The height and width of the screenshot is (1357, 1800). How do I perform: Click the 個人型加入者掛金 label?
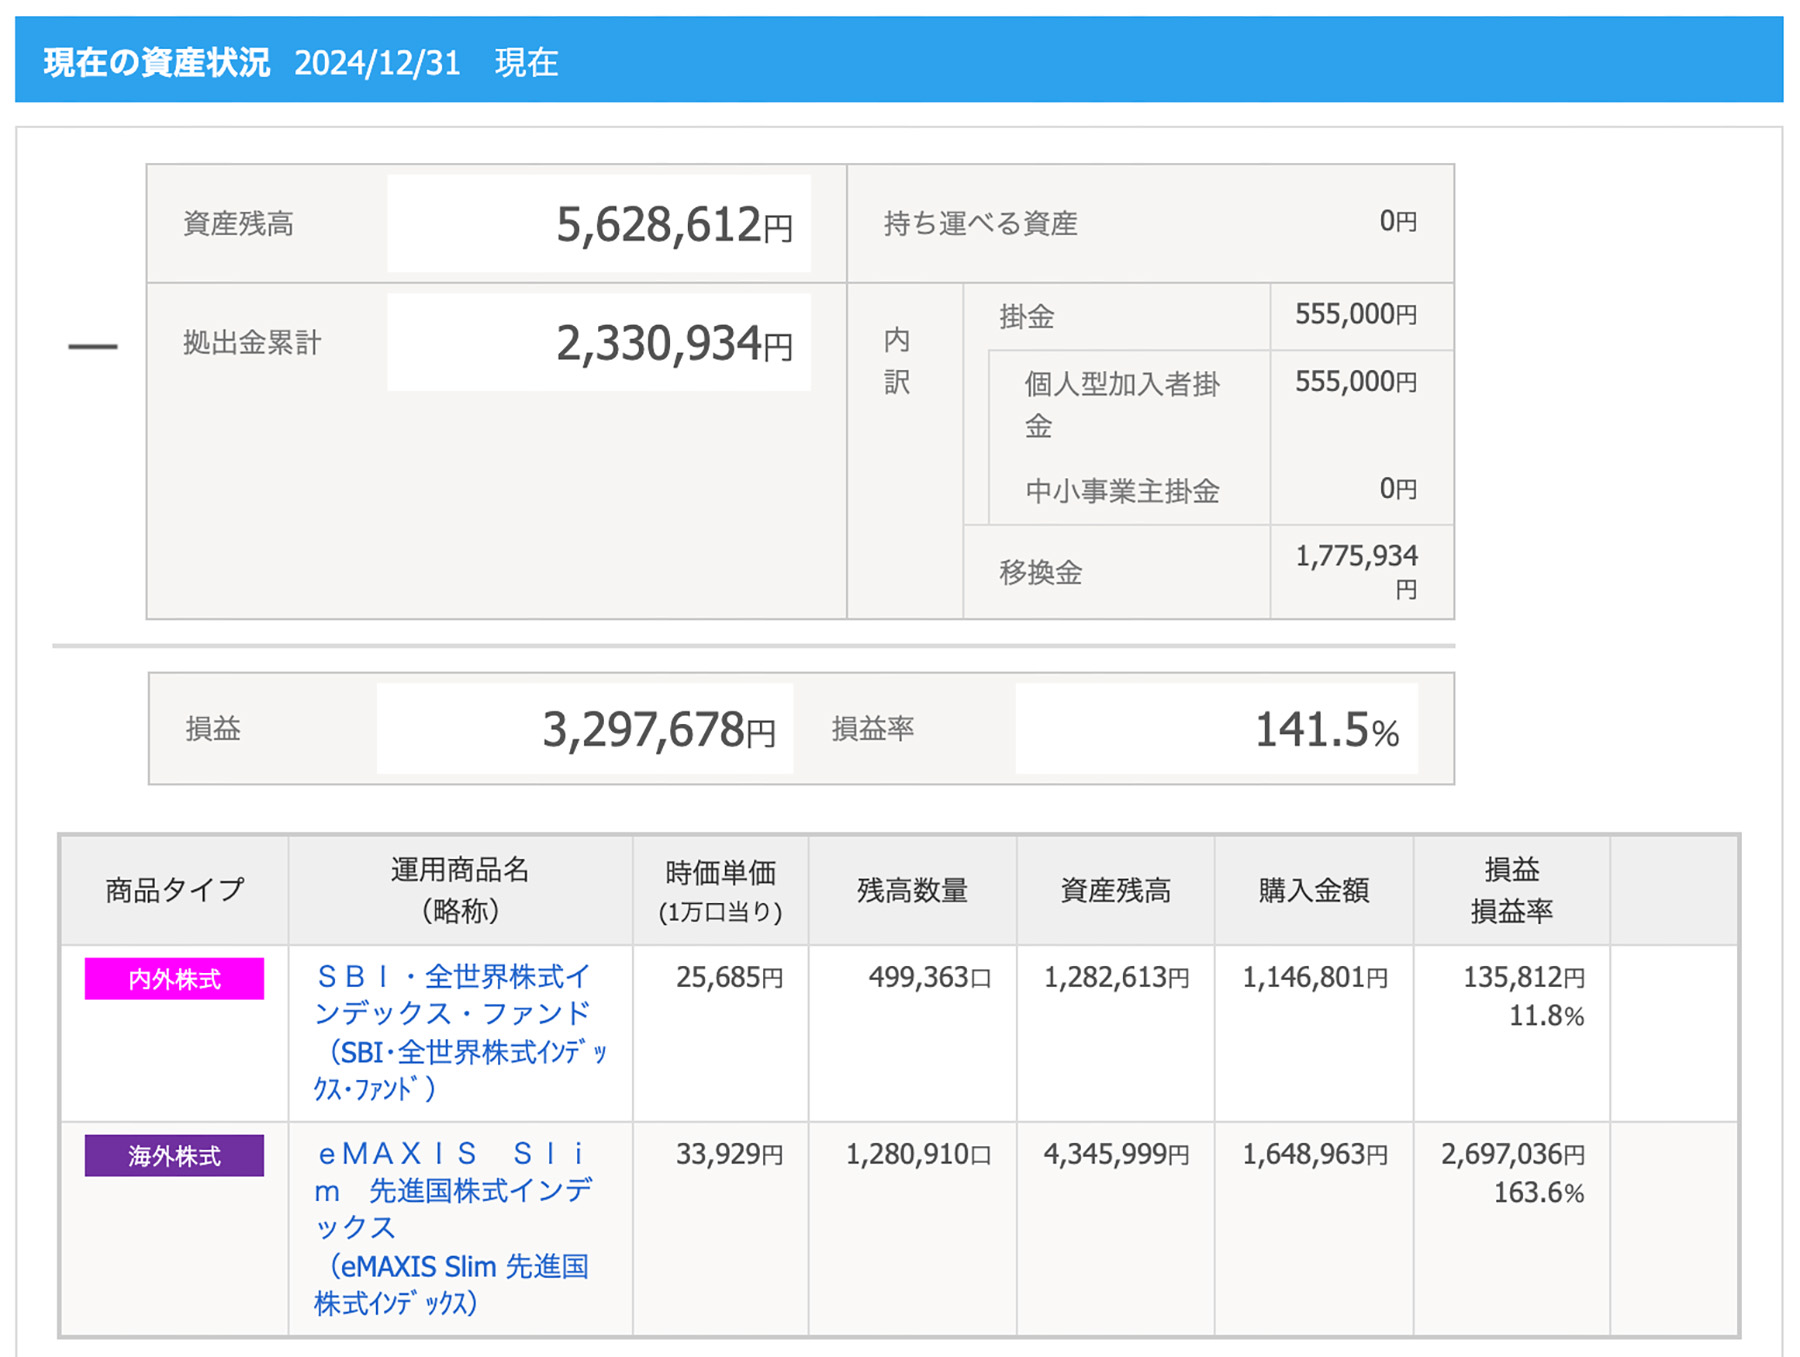tap(1122, 405)
